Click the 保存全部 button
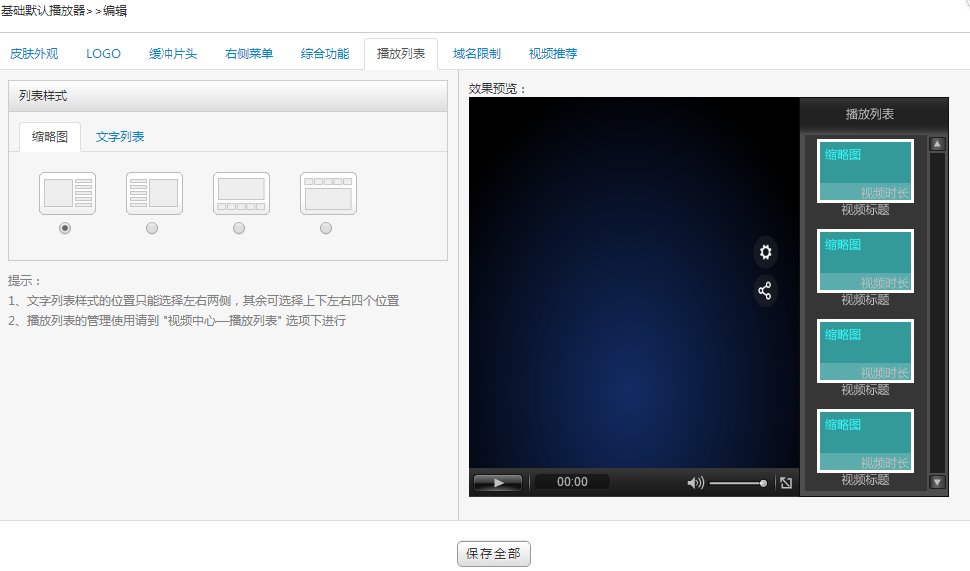Image resolution: width=970 pixels, height=571 pixels. [494, 554]
